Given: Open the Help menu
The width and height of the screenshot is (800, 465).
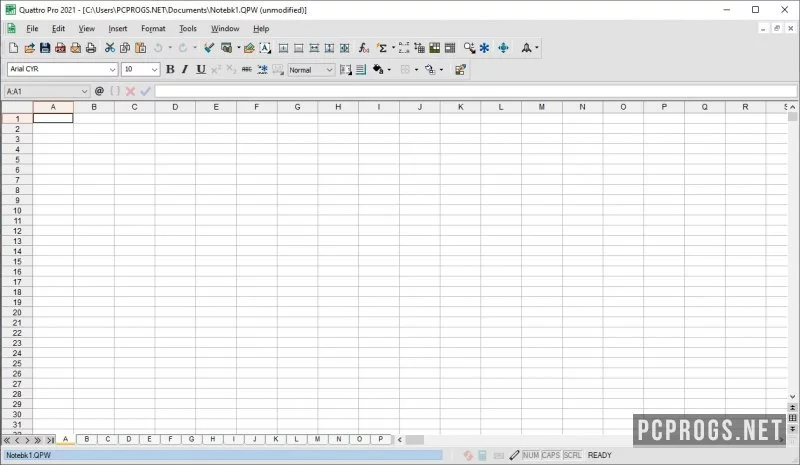Looking at the screenshot, I should [261, 29].
